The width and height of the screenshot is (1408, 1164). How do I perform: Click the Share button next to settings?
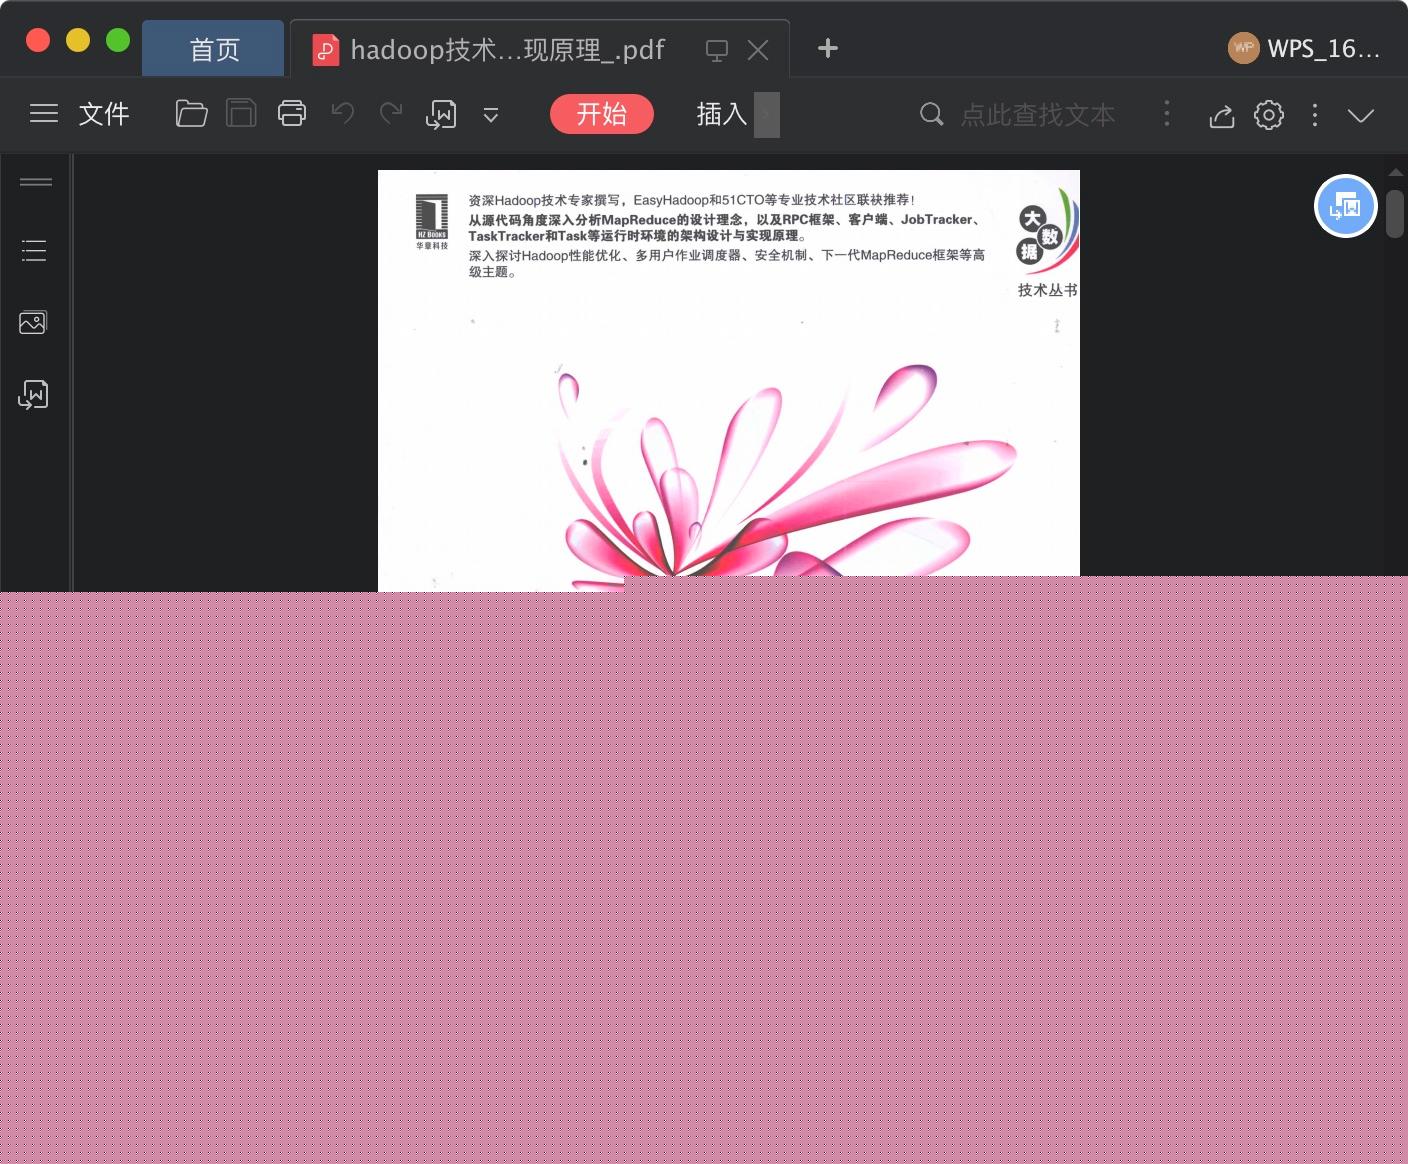tap(1221, 115)
